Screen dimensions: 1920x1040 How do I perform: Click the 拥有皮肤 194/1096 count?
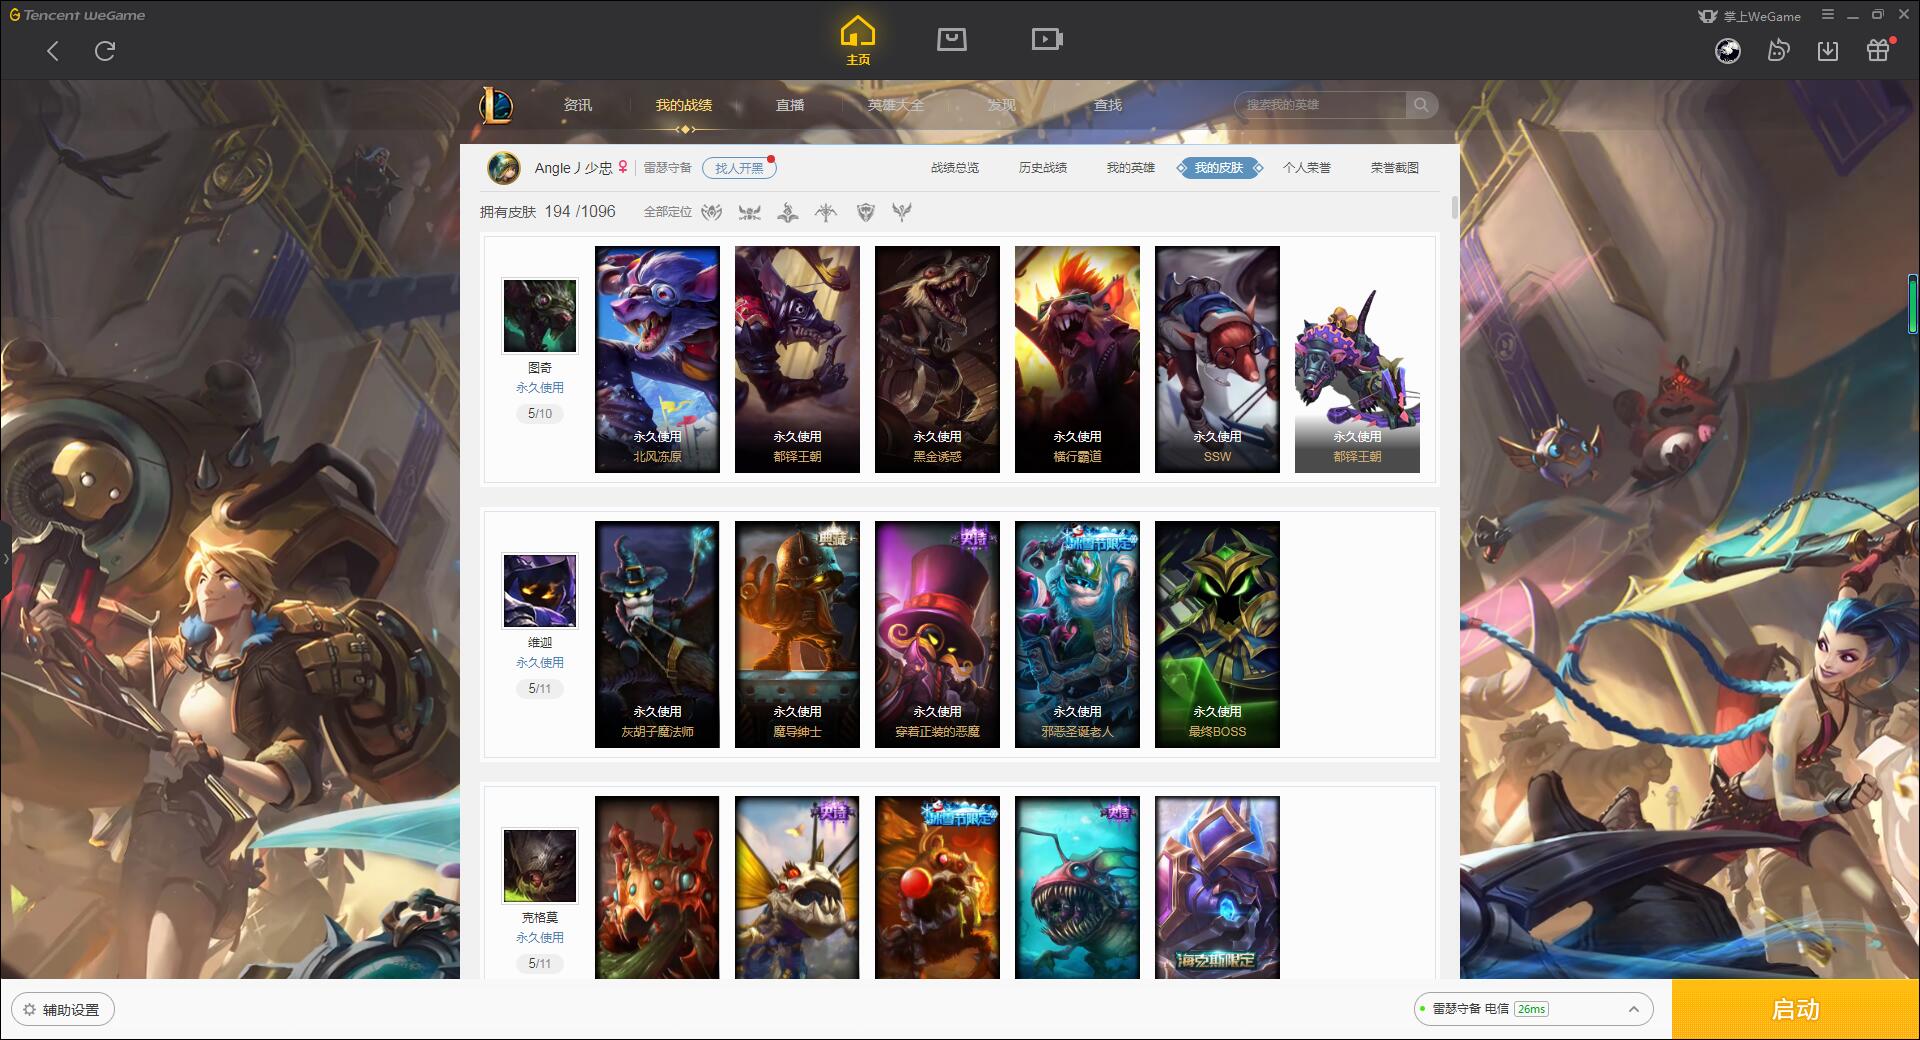point(547,212)
